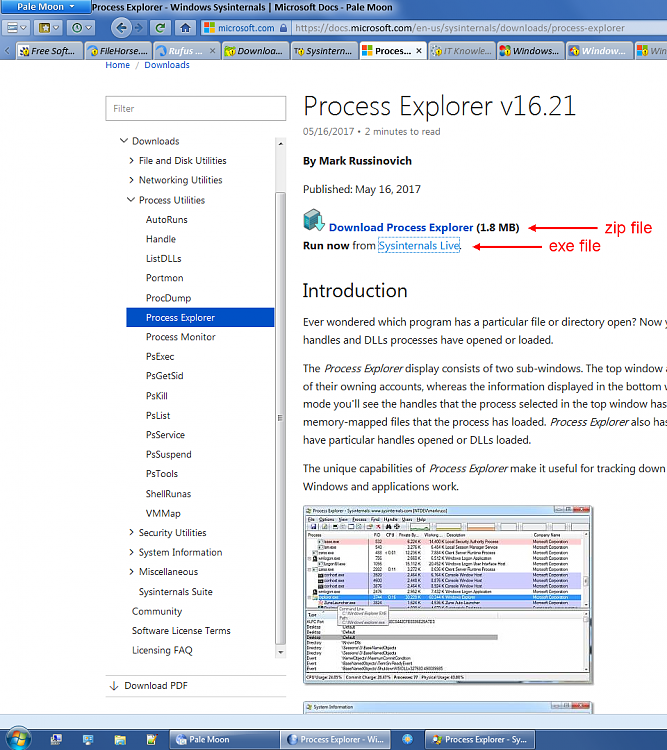
Task: Click the download computer icon
Action: tap(314, 221)
